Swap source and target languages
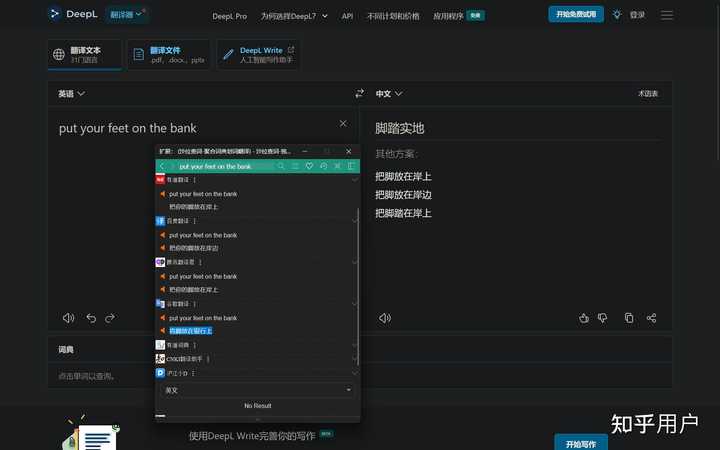The image size is (720, 450). pos(360,94)
